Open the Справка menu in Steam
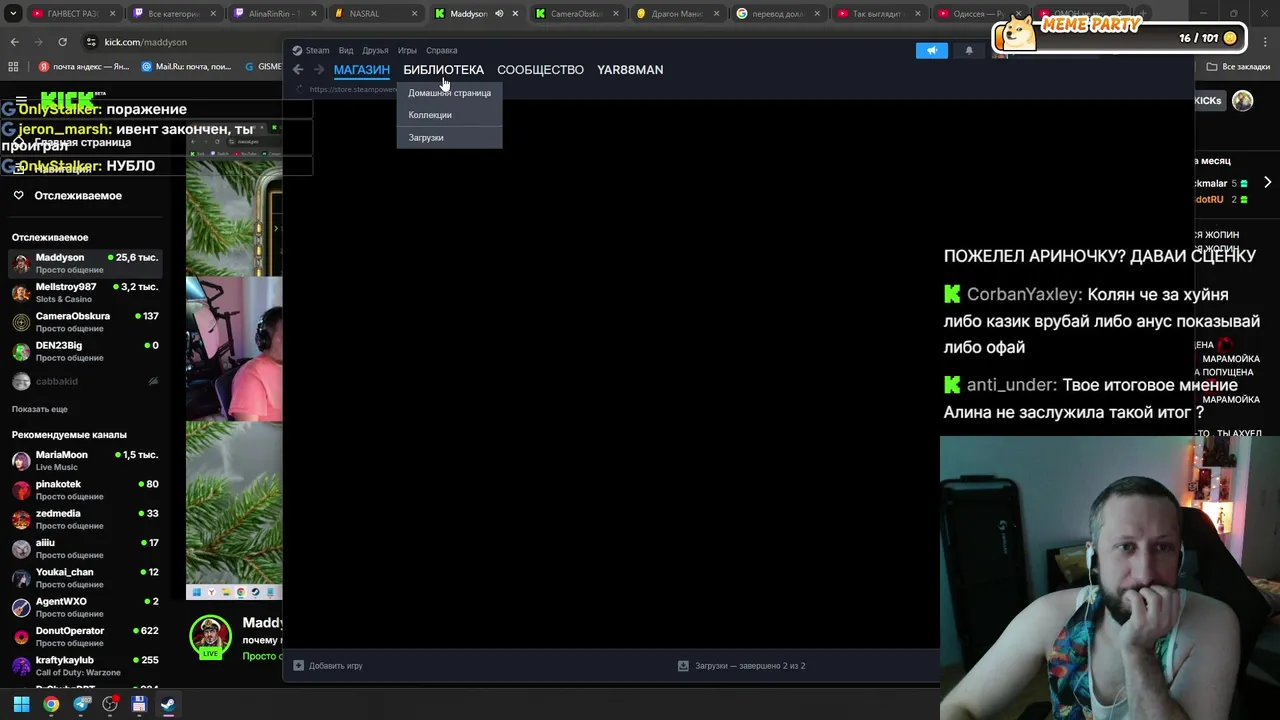This screenshot has width=1280, height=720. pos(441,50)
